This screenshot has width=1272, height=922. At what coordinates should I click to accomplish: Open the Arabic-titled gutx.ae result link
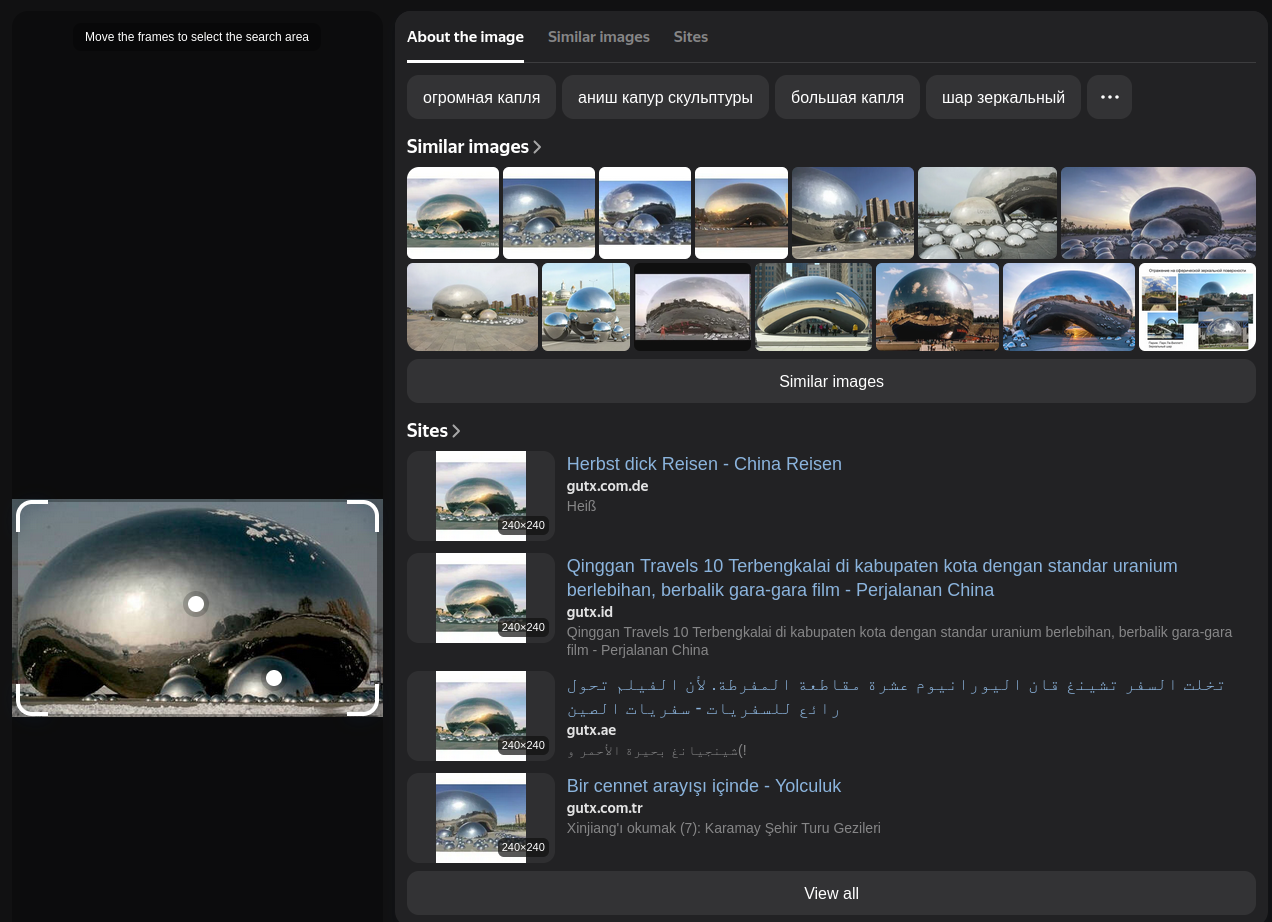tap(896, 696)
